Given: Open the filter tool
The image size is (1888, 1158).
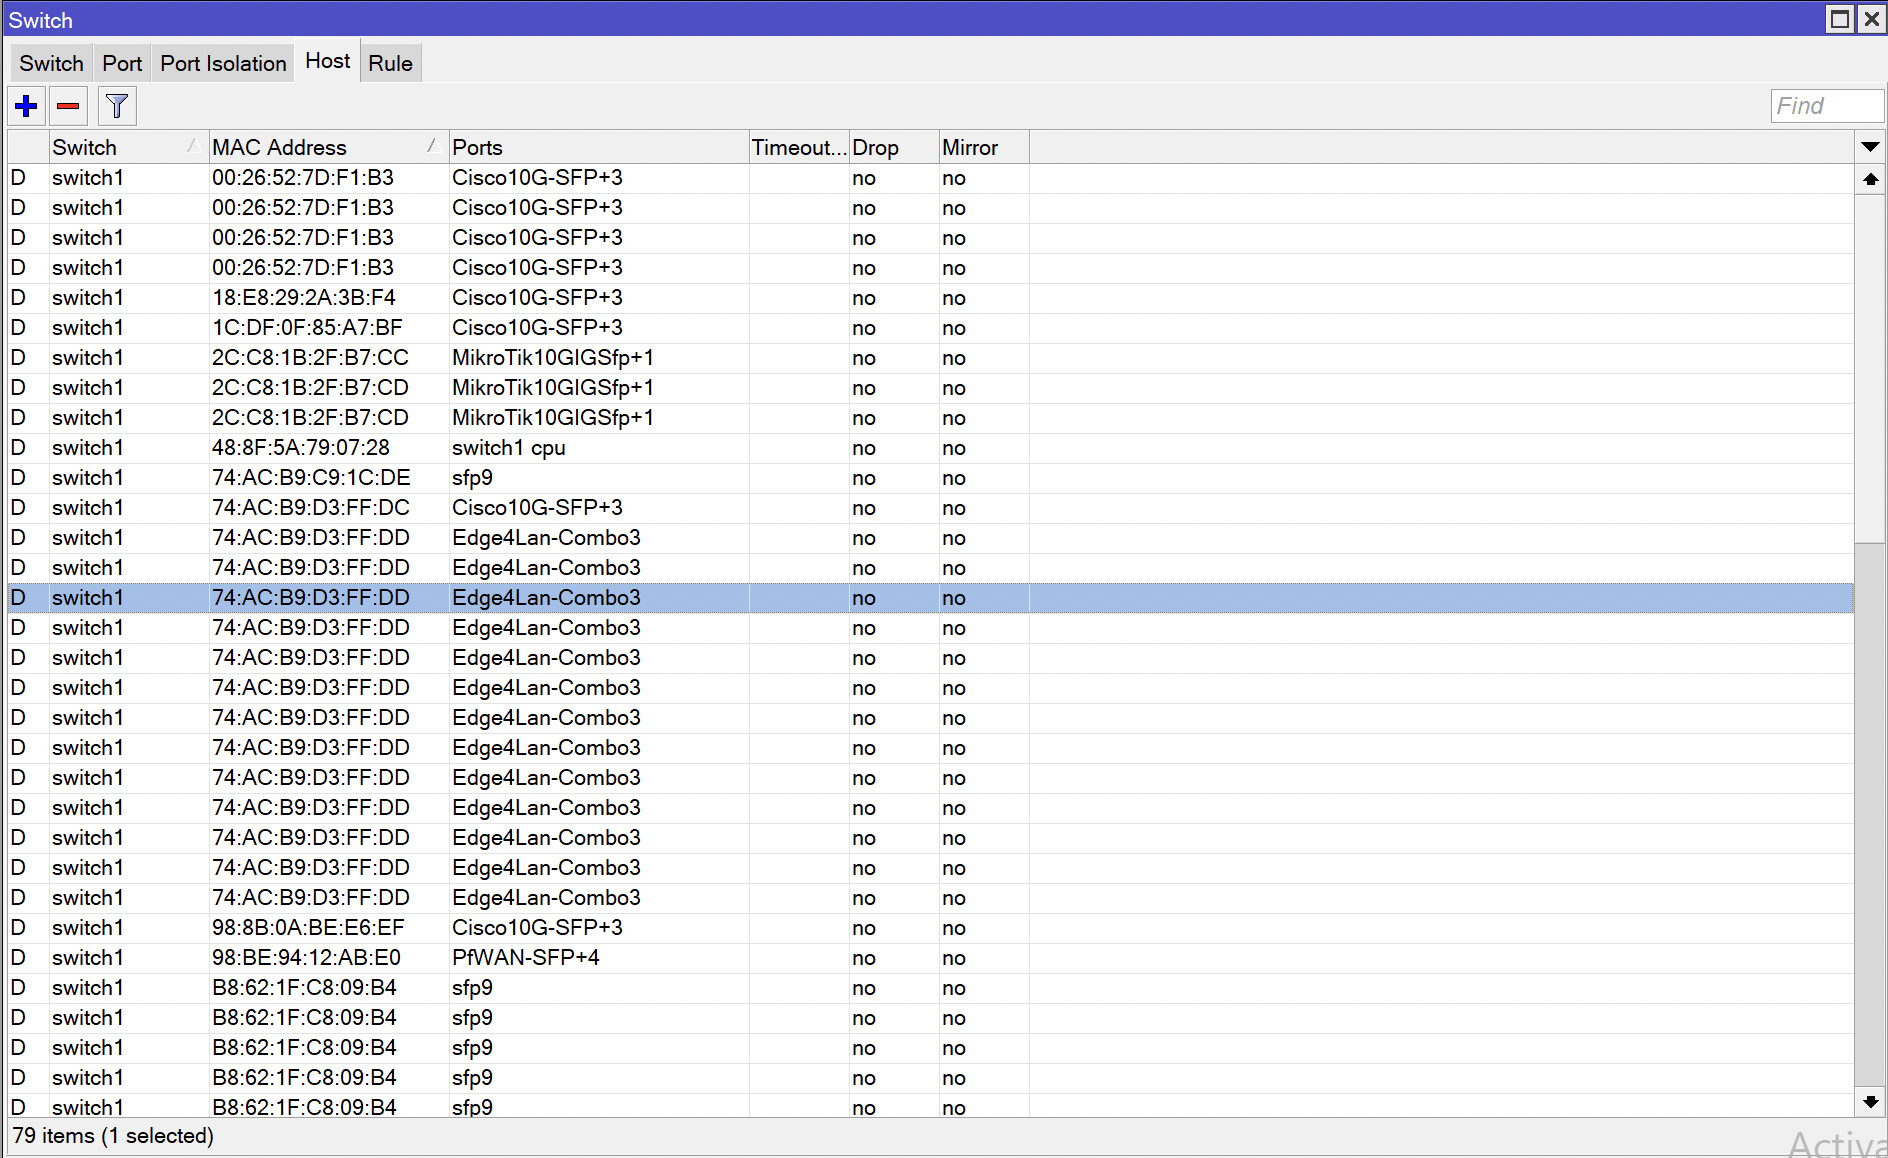Looking at the screenshot, I should tap(116, 105).
